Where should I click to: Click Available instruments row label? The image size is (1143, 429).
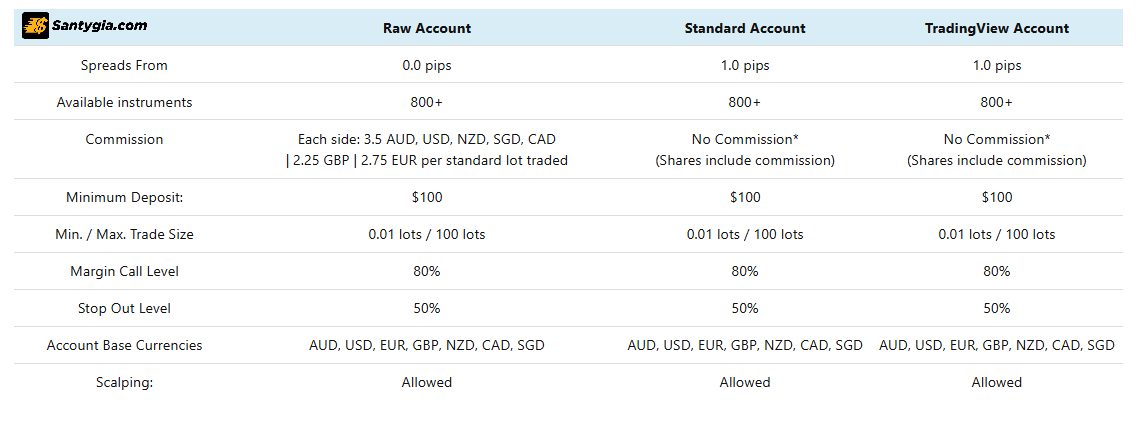[124, 102]
